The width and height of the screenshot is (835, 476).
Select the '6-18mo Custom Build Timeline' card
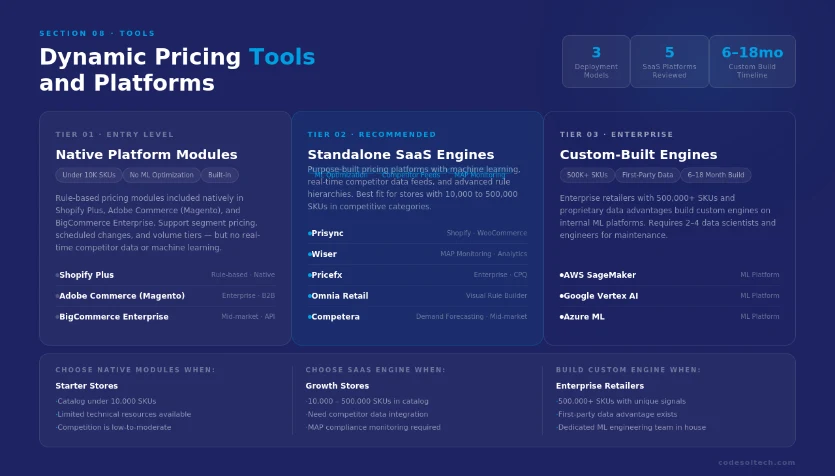(752, 61)
